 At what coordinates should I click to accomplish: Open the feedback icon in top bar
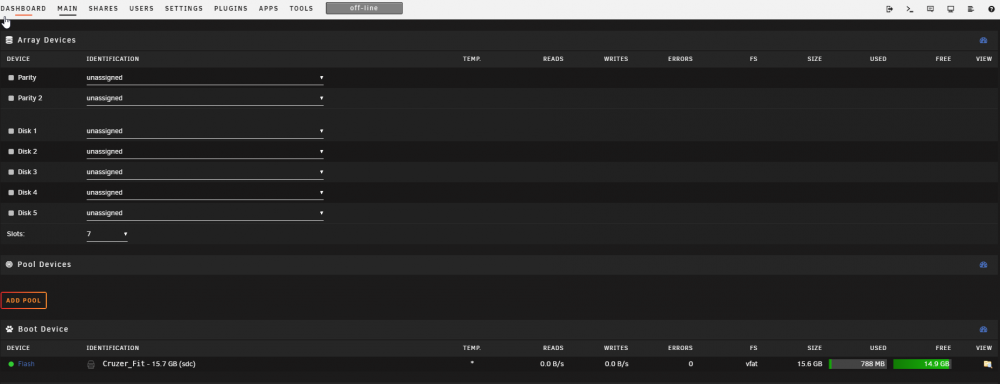coord(930,9)
